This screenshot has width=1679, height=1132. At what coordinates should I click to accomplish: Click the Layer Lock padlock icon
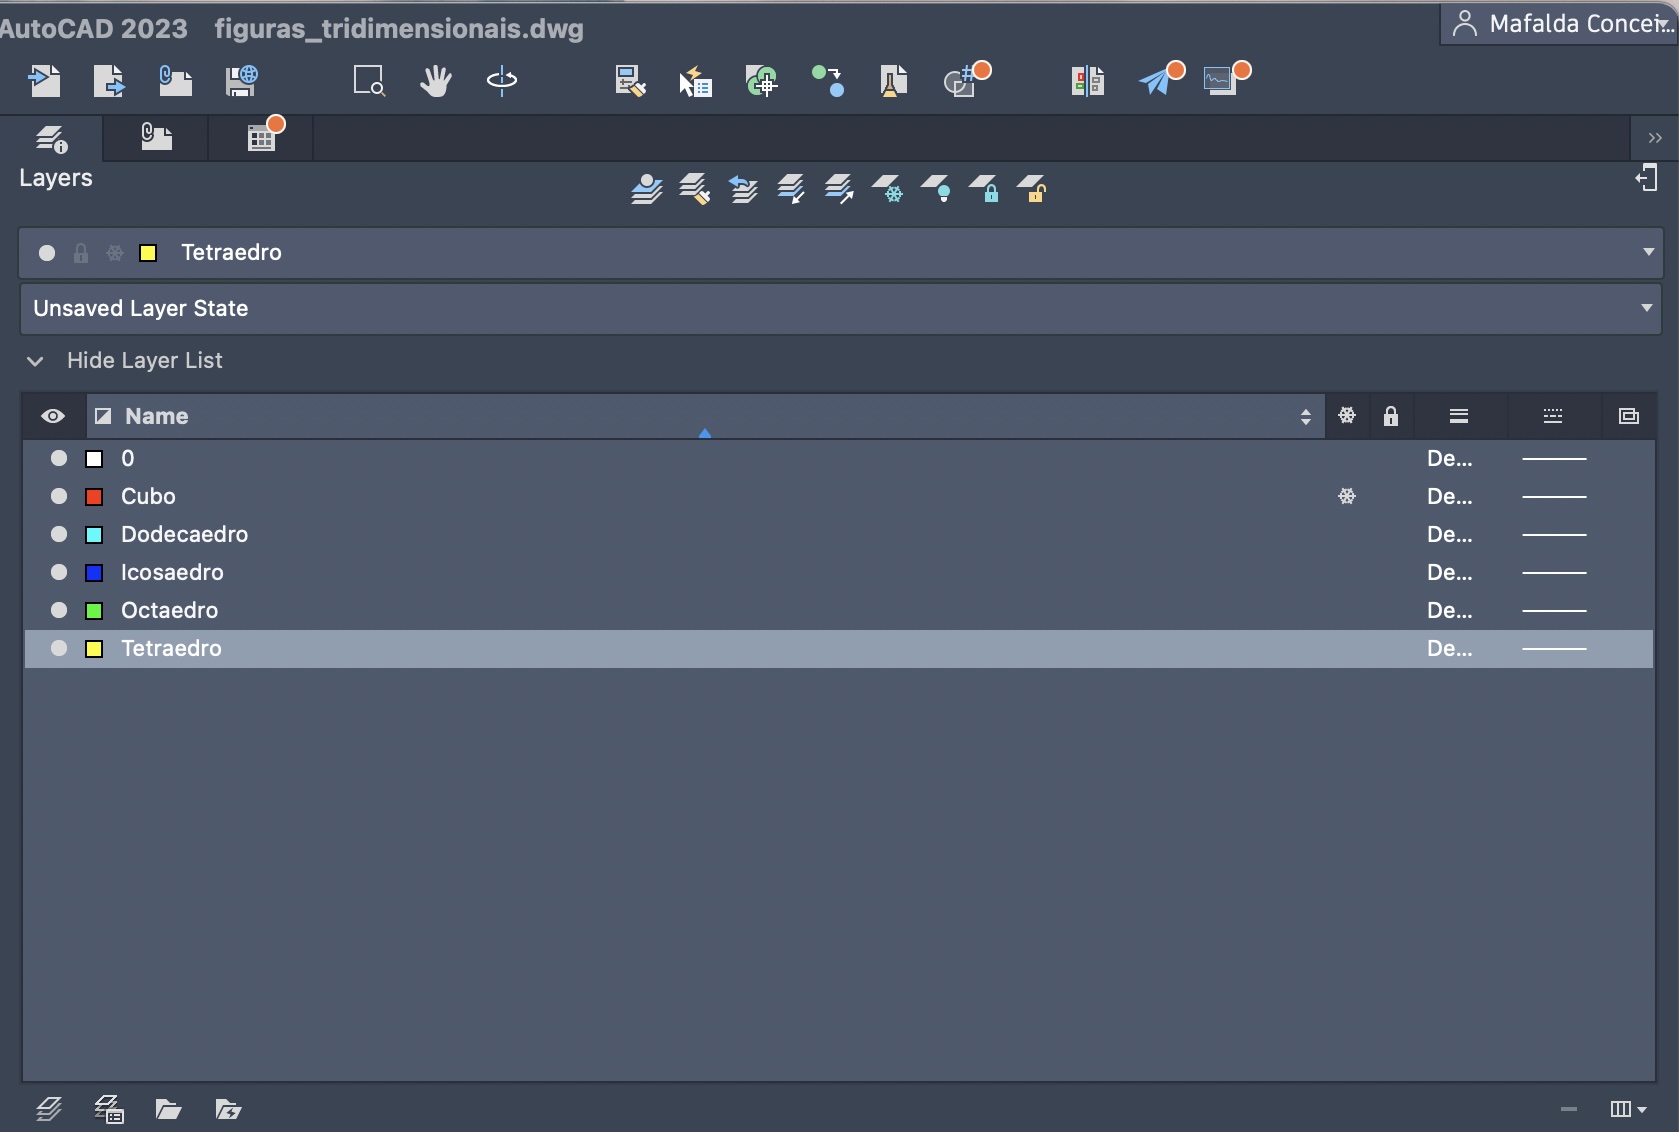[x=984, y=188]
